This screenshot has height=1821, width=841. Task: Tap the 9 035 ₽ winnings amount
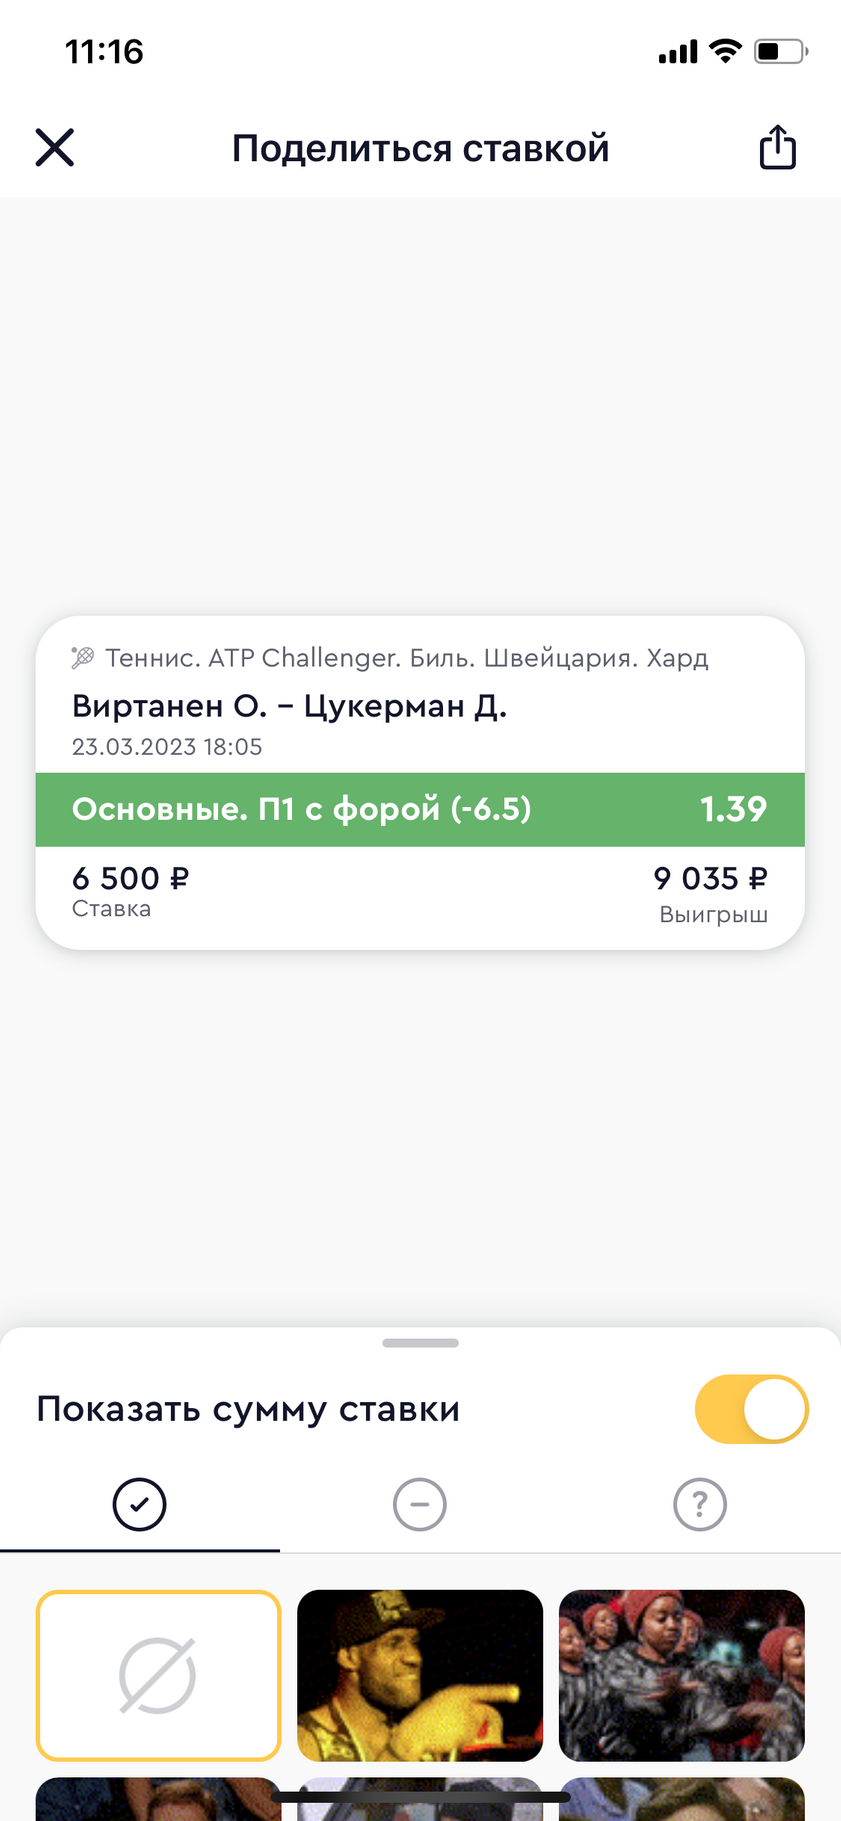[710, 878]
